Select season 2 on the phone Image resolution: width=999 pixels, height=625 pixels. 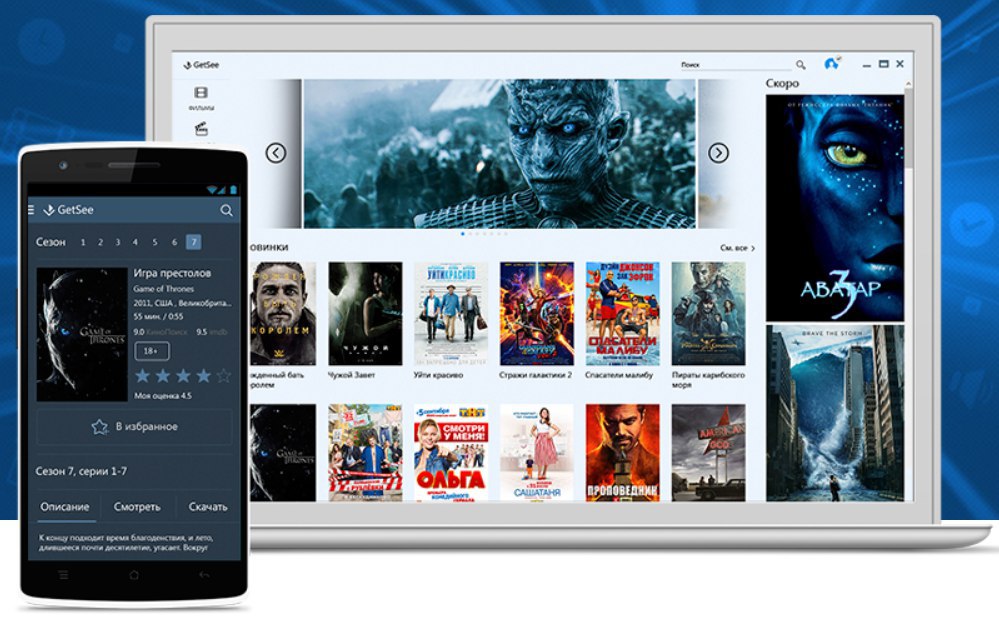tap(100, 242)
